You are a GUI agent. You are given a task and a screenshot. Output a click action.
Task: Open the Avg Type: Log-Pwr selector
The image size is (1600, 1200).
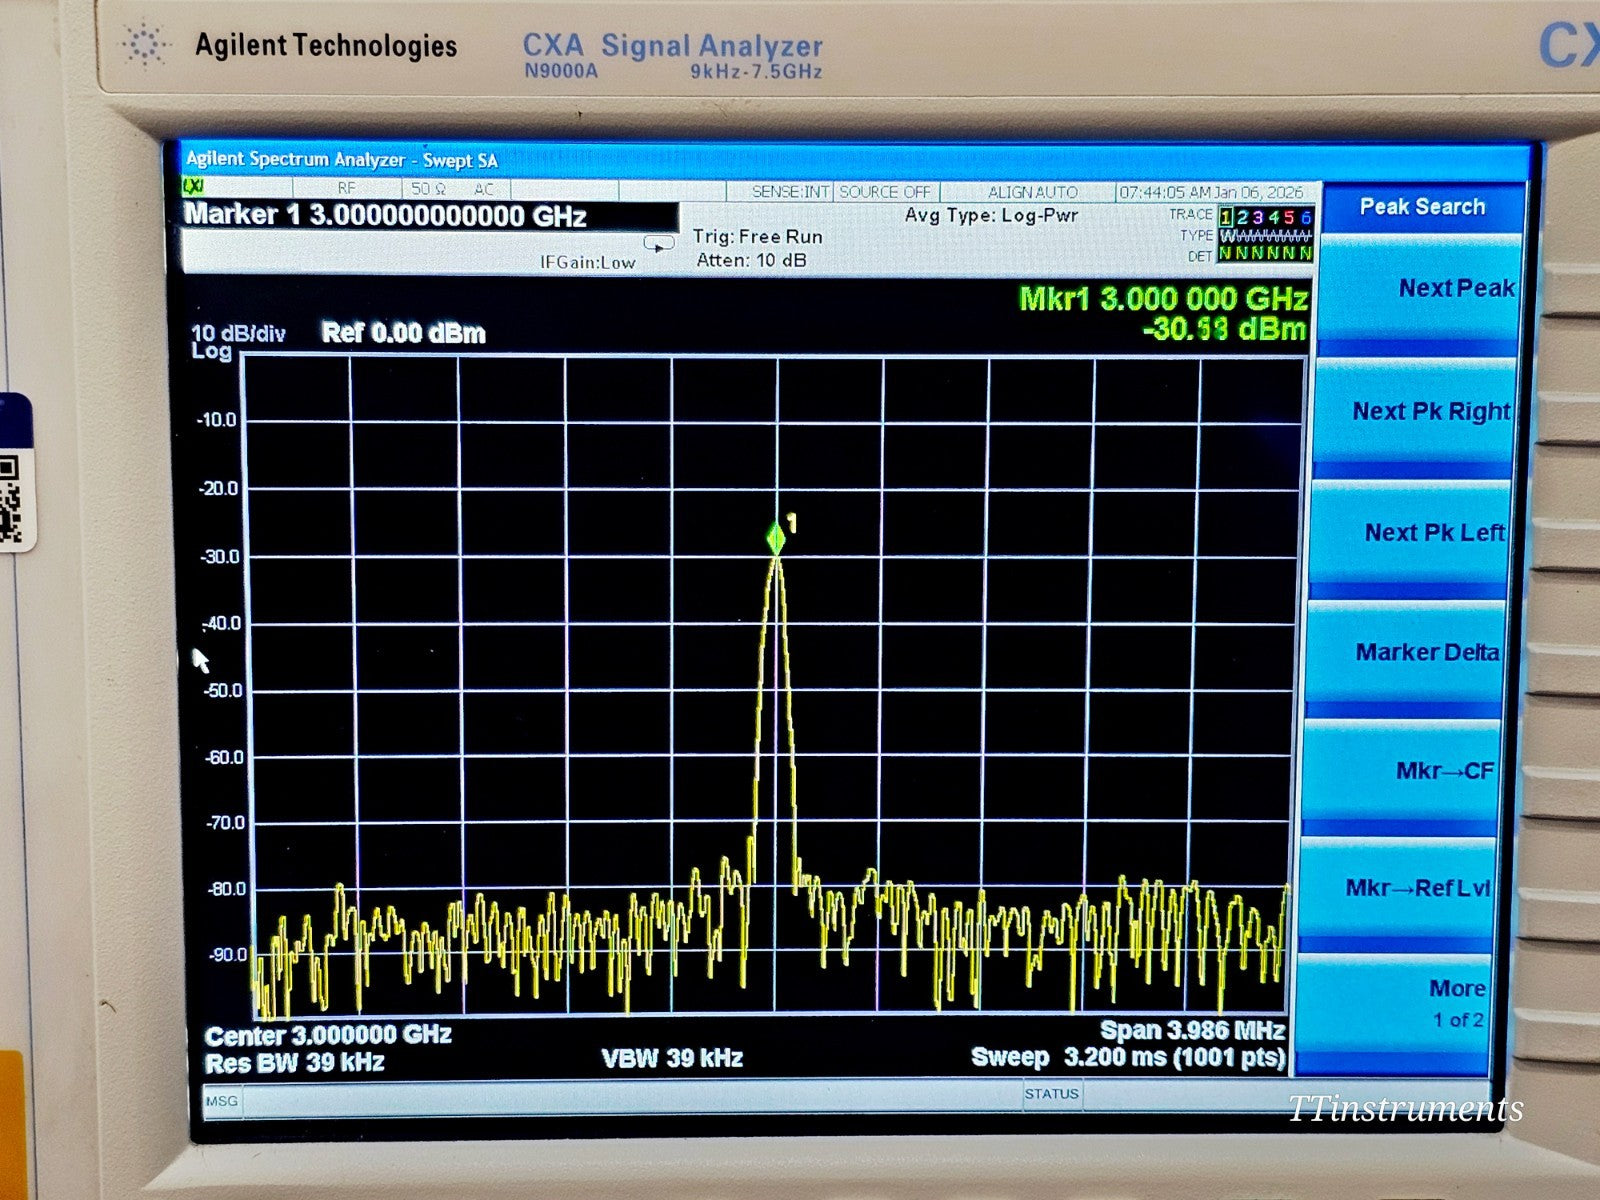[989, 215]
